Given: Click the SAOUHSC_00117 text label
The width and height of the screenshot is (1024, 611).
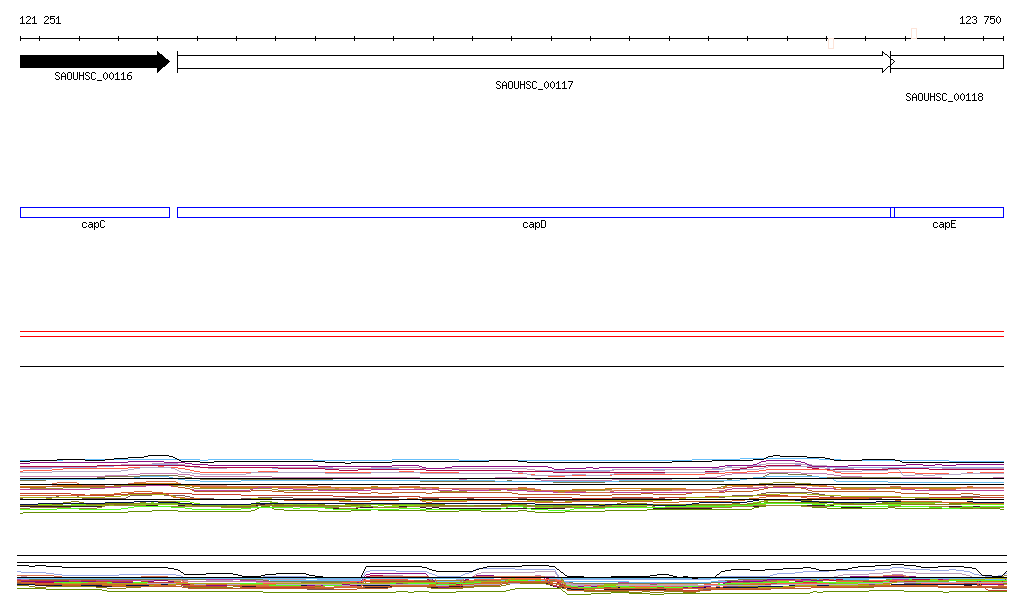Looking at the screenshot, I should [534, 86].
